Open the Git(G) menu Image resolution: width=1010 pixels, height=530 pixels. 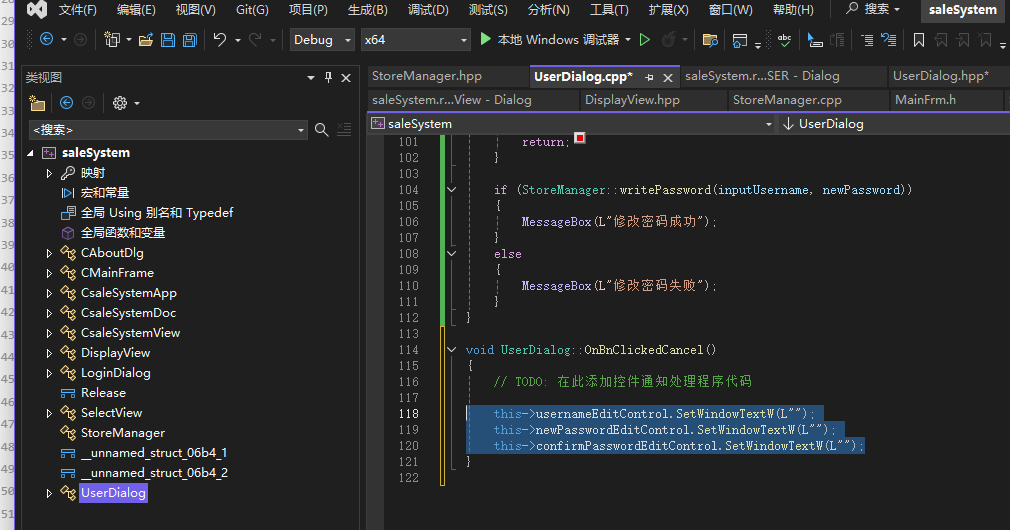tap(251, 10)
